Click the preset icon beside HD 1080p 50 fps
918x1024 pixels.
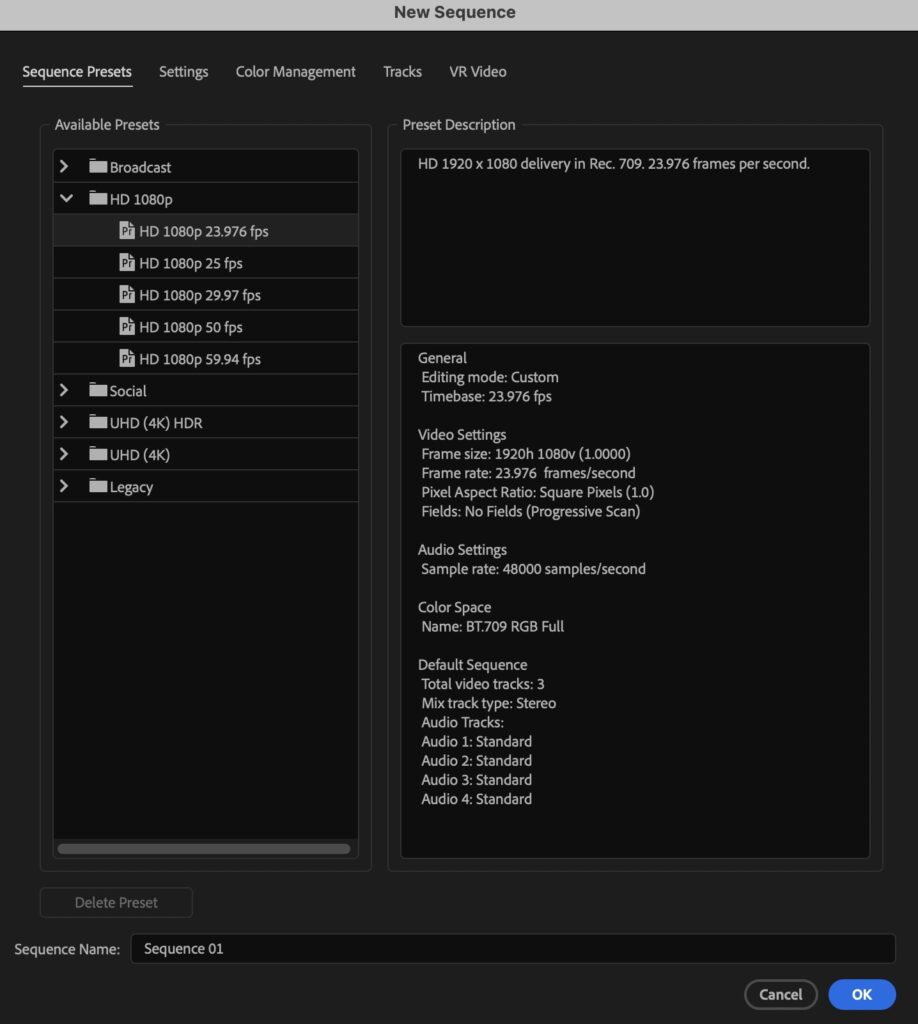point(127,327)
